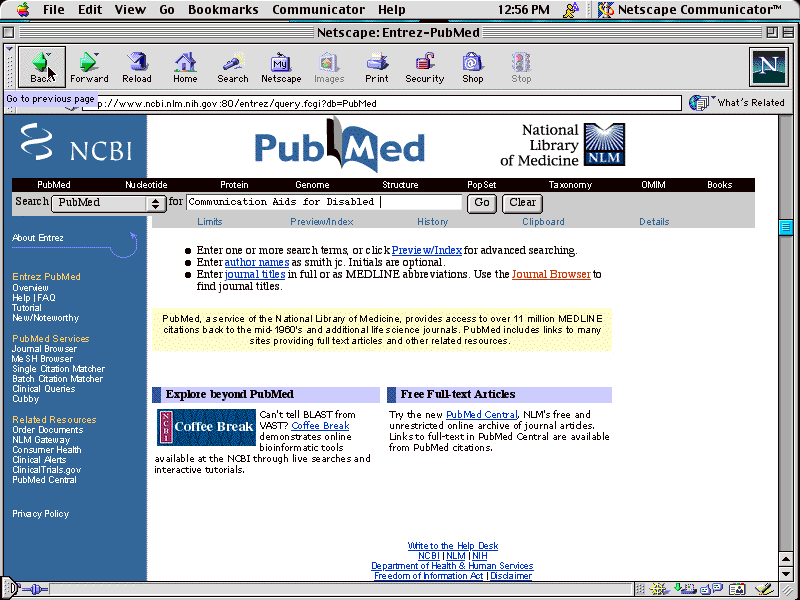The width and height of the screenshot is (800, 600).
Task: Open the Communicator menu
Action: coord(318,9)
